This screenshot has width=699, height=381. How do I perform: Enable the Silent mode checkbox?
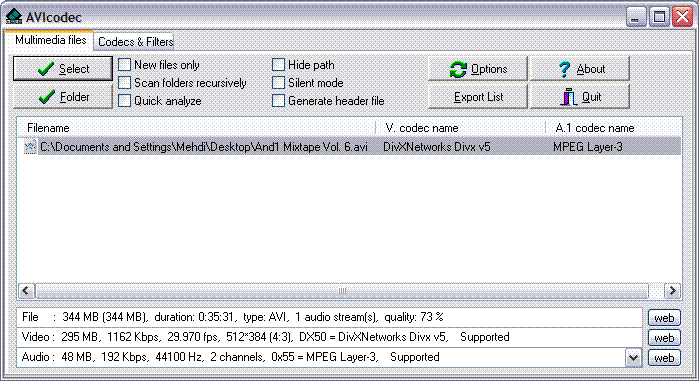point(278,82)
